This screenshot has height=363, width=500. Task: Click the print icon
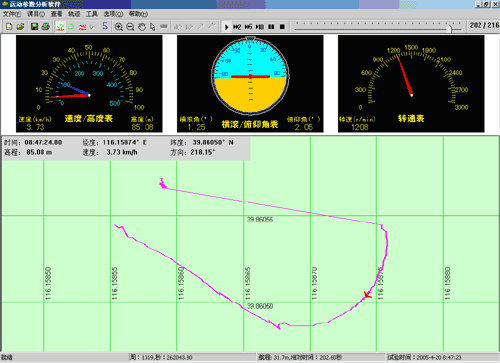point(46,27)
